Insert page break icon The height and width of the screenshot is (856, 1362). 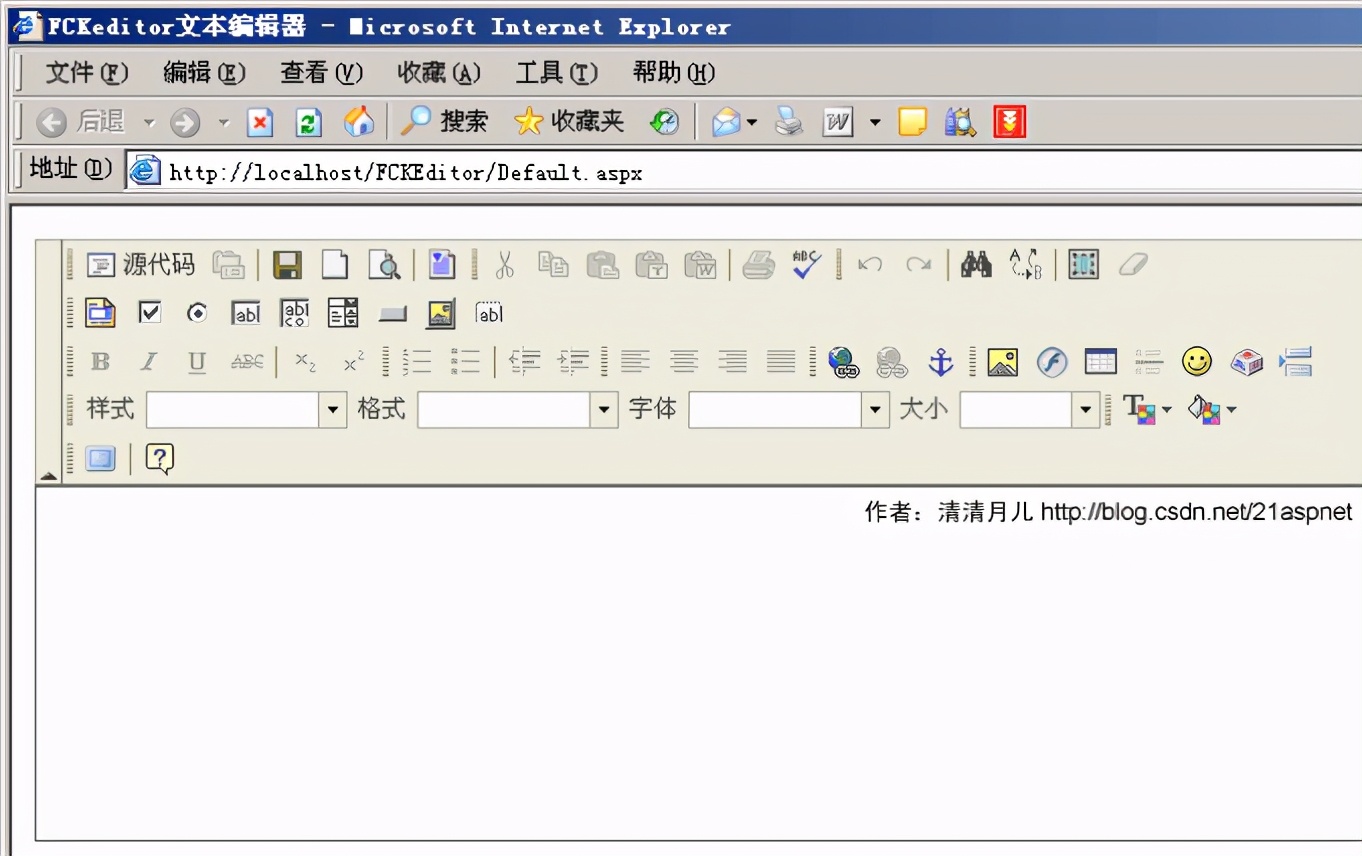click(1295, 362)
